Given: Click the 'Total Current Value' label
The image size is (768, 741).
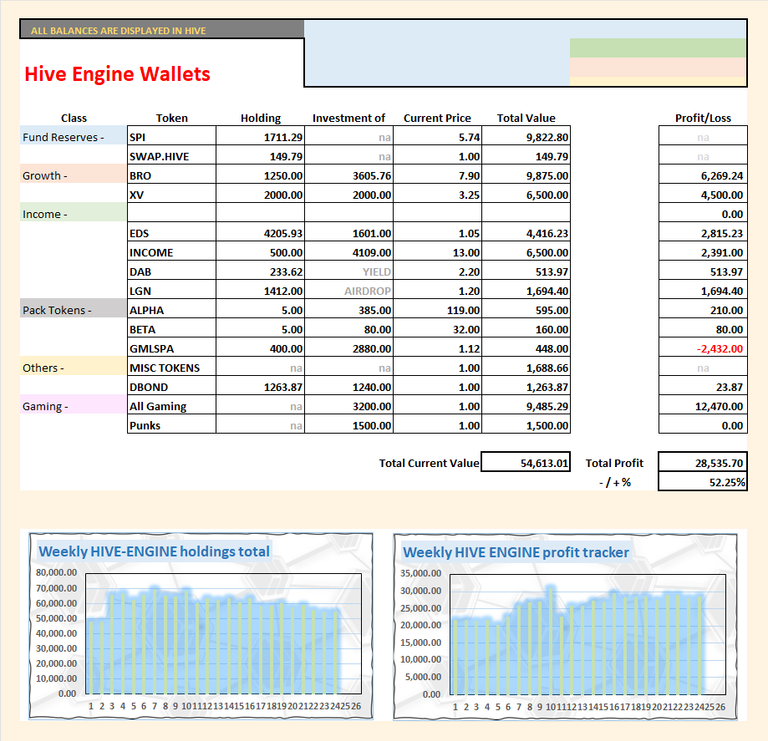Looking at the screenshot, I should click(x=429, y=463).
